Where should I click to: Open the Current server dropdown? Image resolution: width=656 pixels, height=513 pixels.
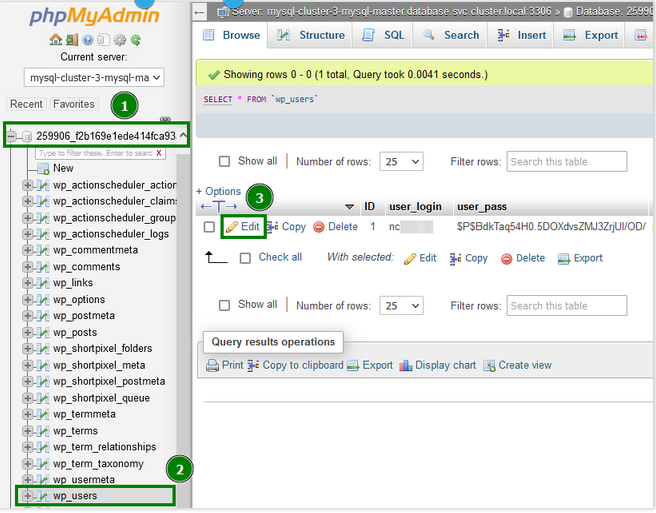tap(95, 77)
